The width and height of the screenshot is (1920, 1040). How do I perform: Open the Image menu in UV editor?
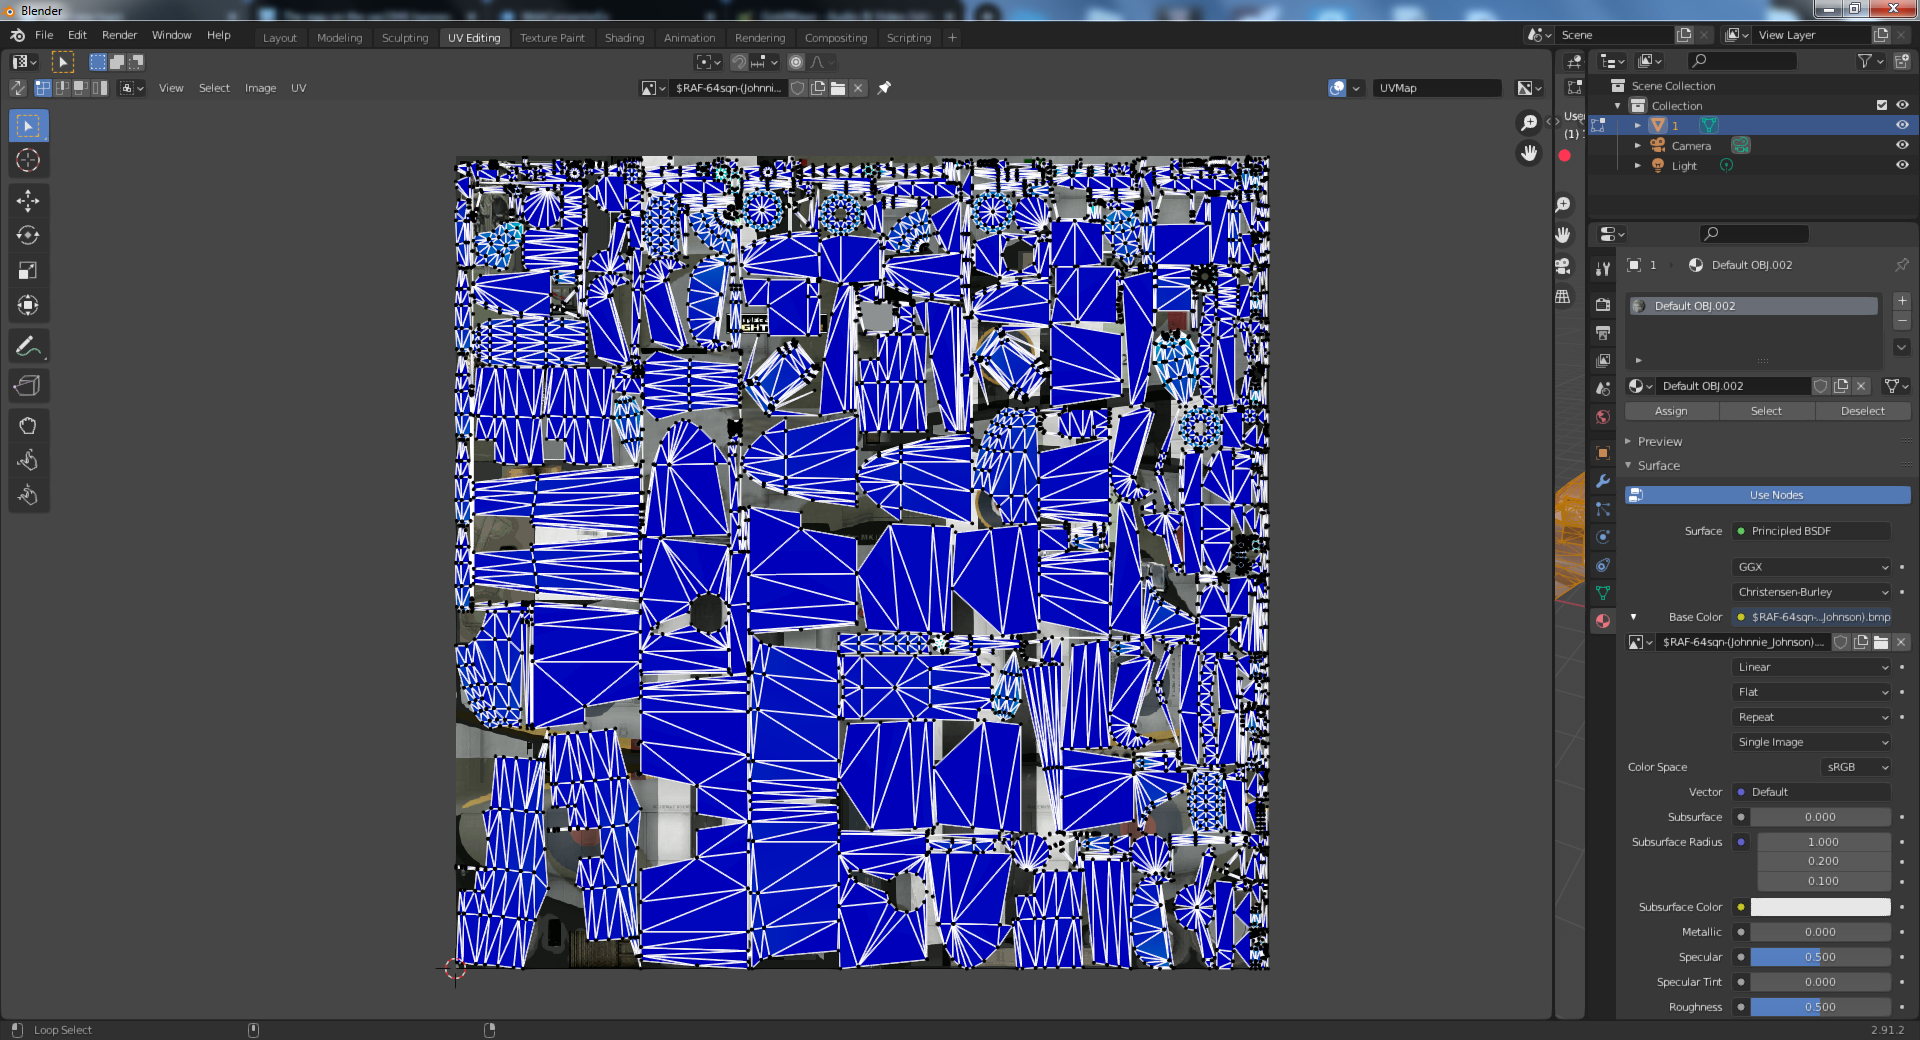pos(260,88)
